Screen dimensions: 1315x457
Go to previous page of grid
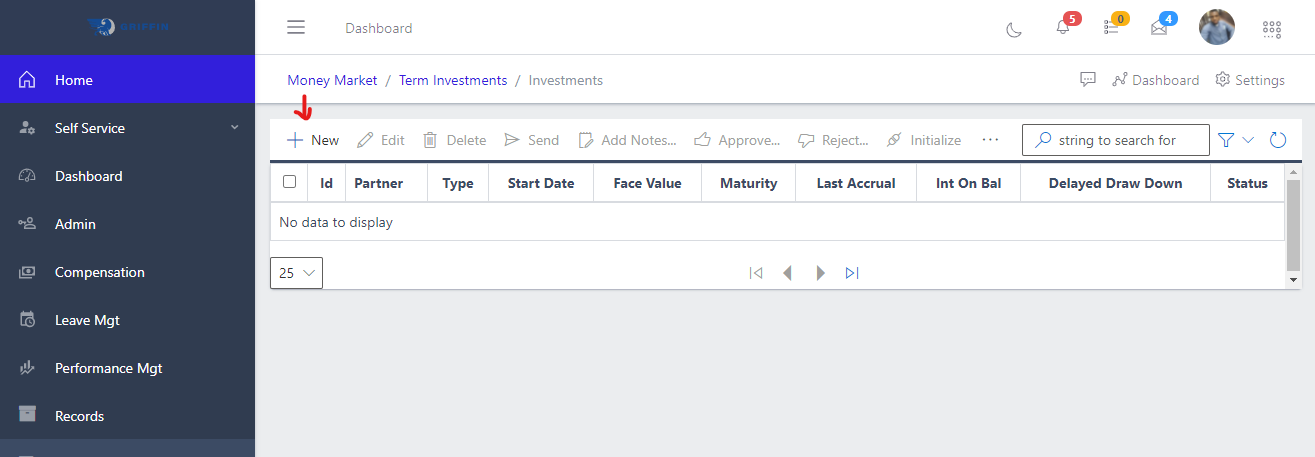click(788, 272)
